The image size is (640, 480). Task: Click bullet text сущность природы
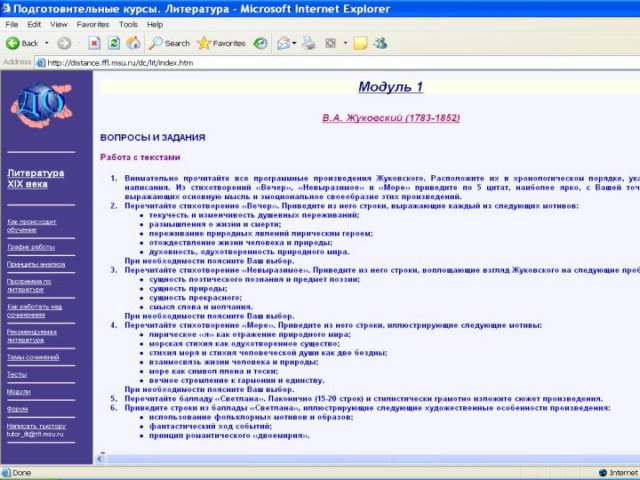tap(188, 289)
